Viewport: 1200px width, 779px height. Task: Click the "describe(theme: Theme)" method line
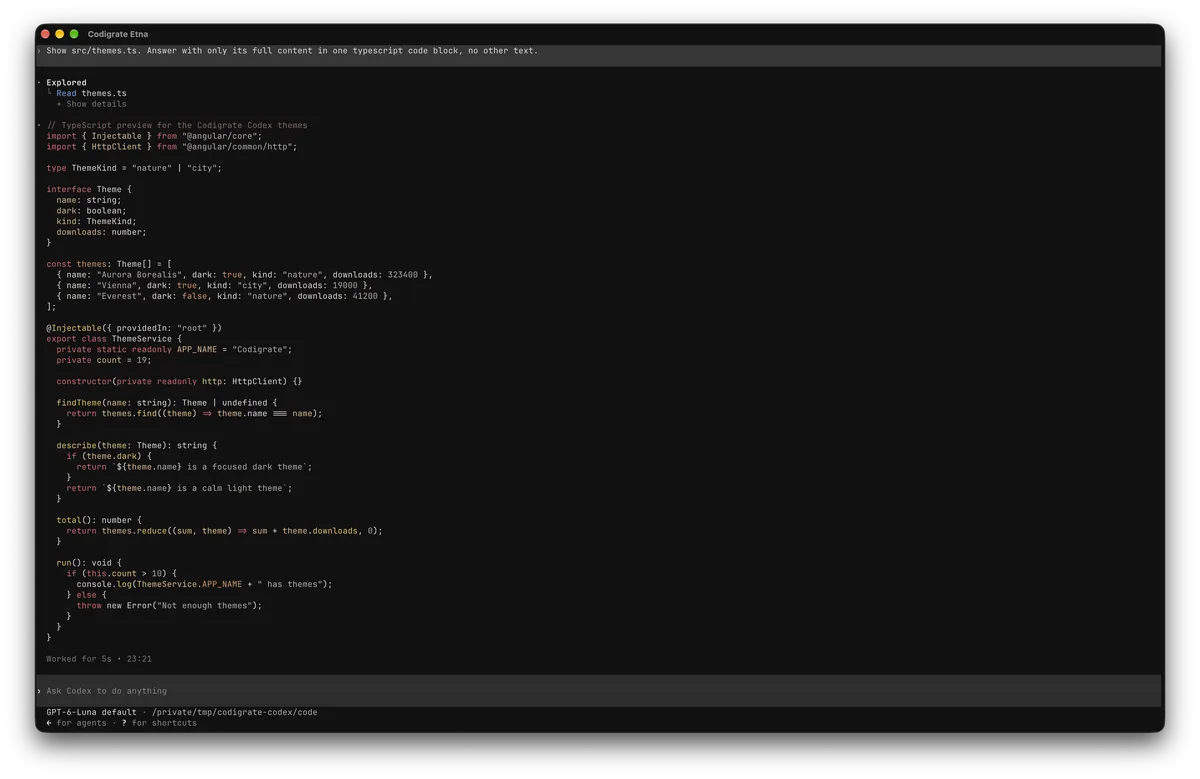[137, 446]
